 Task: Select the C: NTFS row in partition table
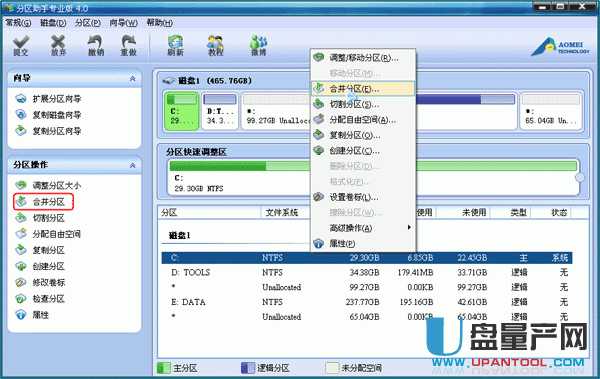[x=367, y=258]
